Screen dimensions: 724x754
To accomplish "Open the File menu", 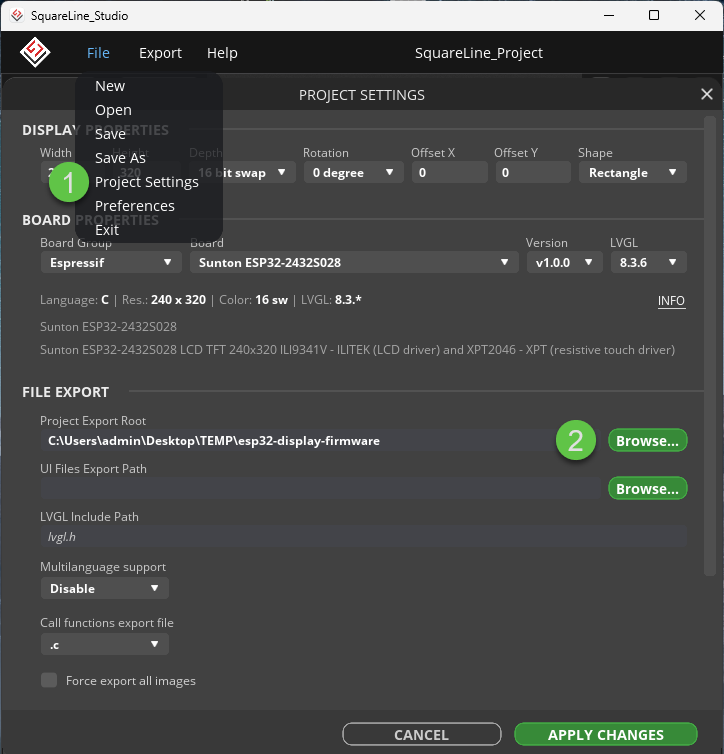I will click(98, 53).
